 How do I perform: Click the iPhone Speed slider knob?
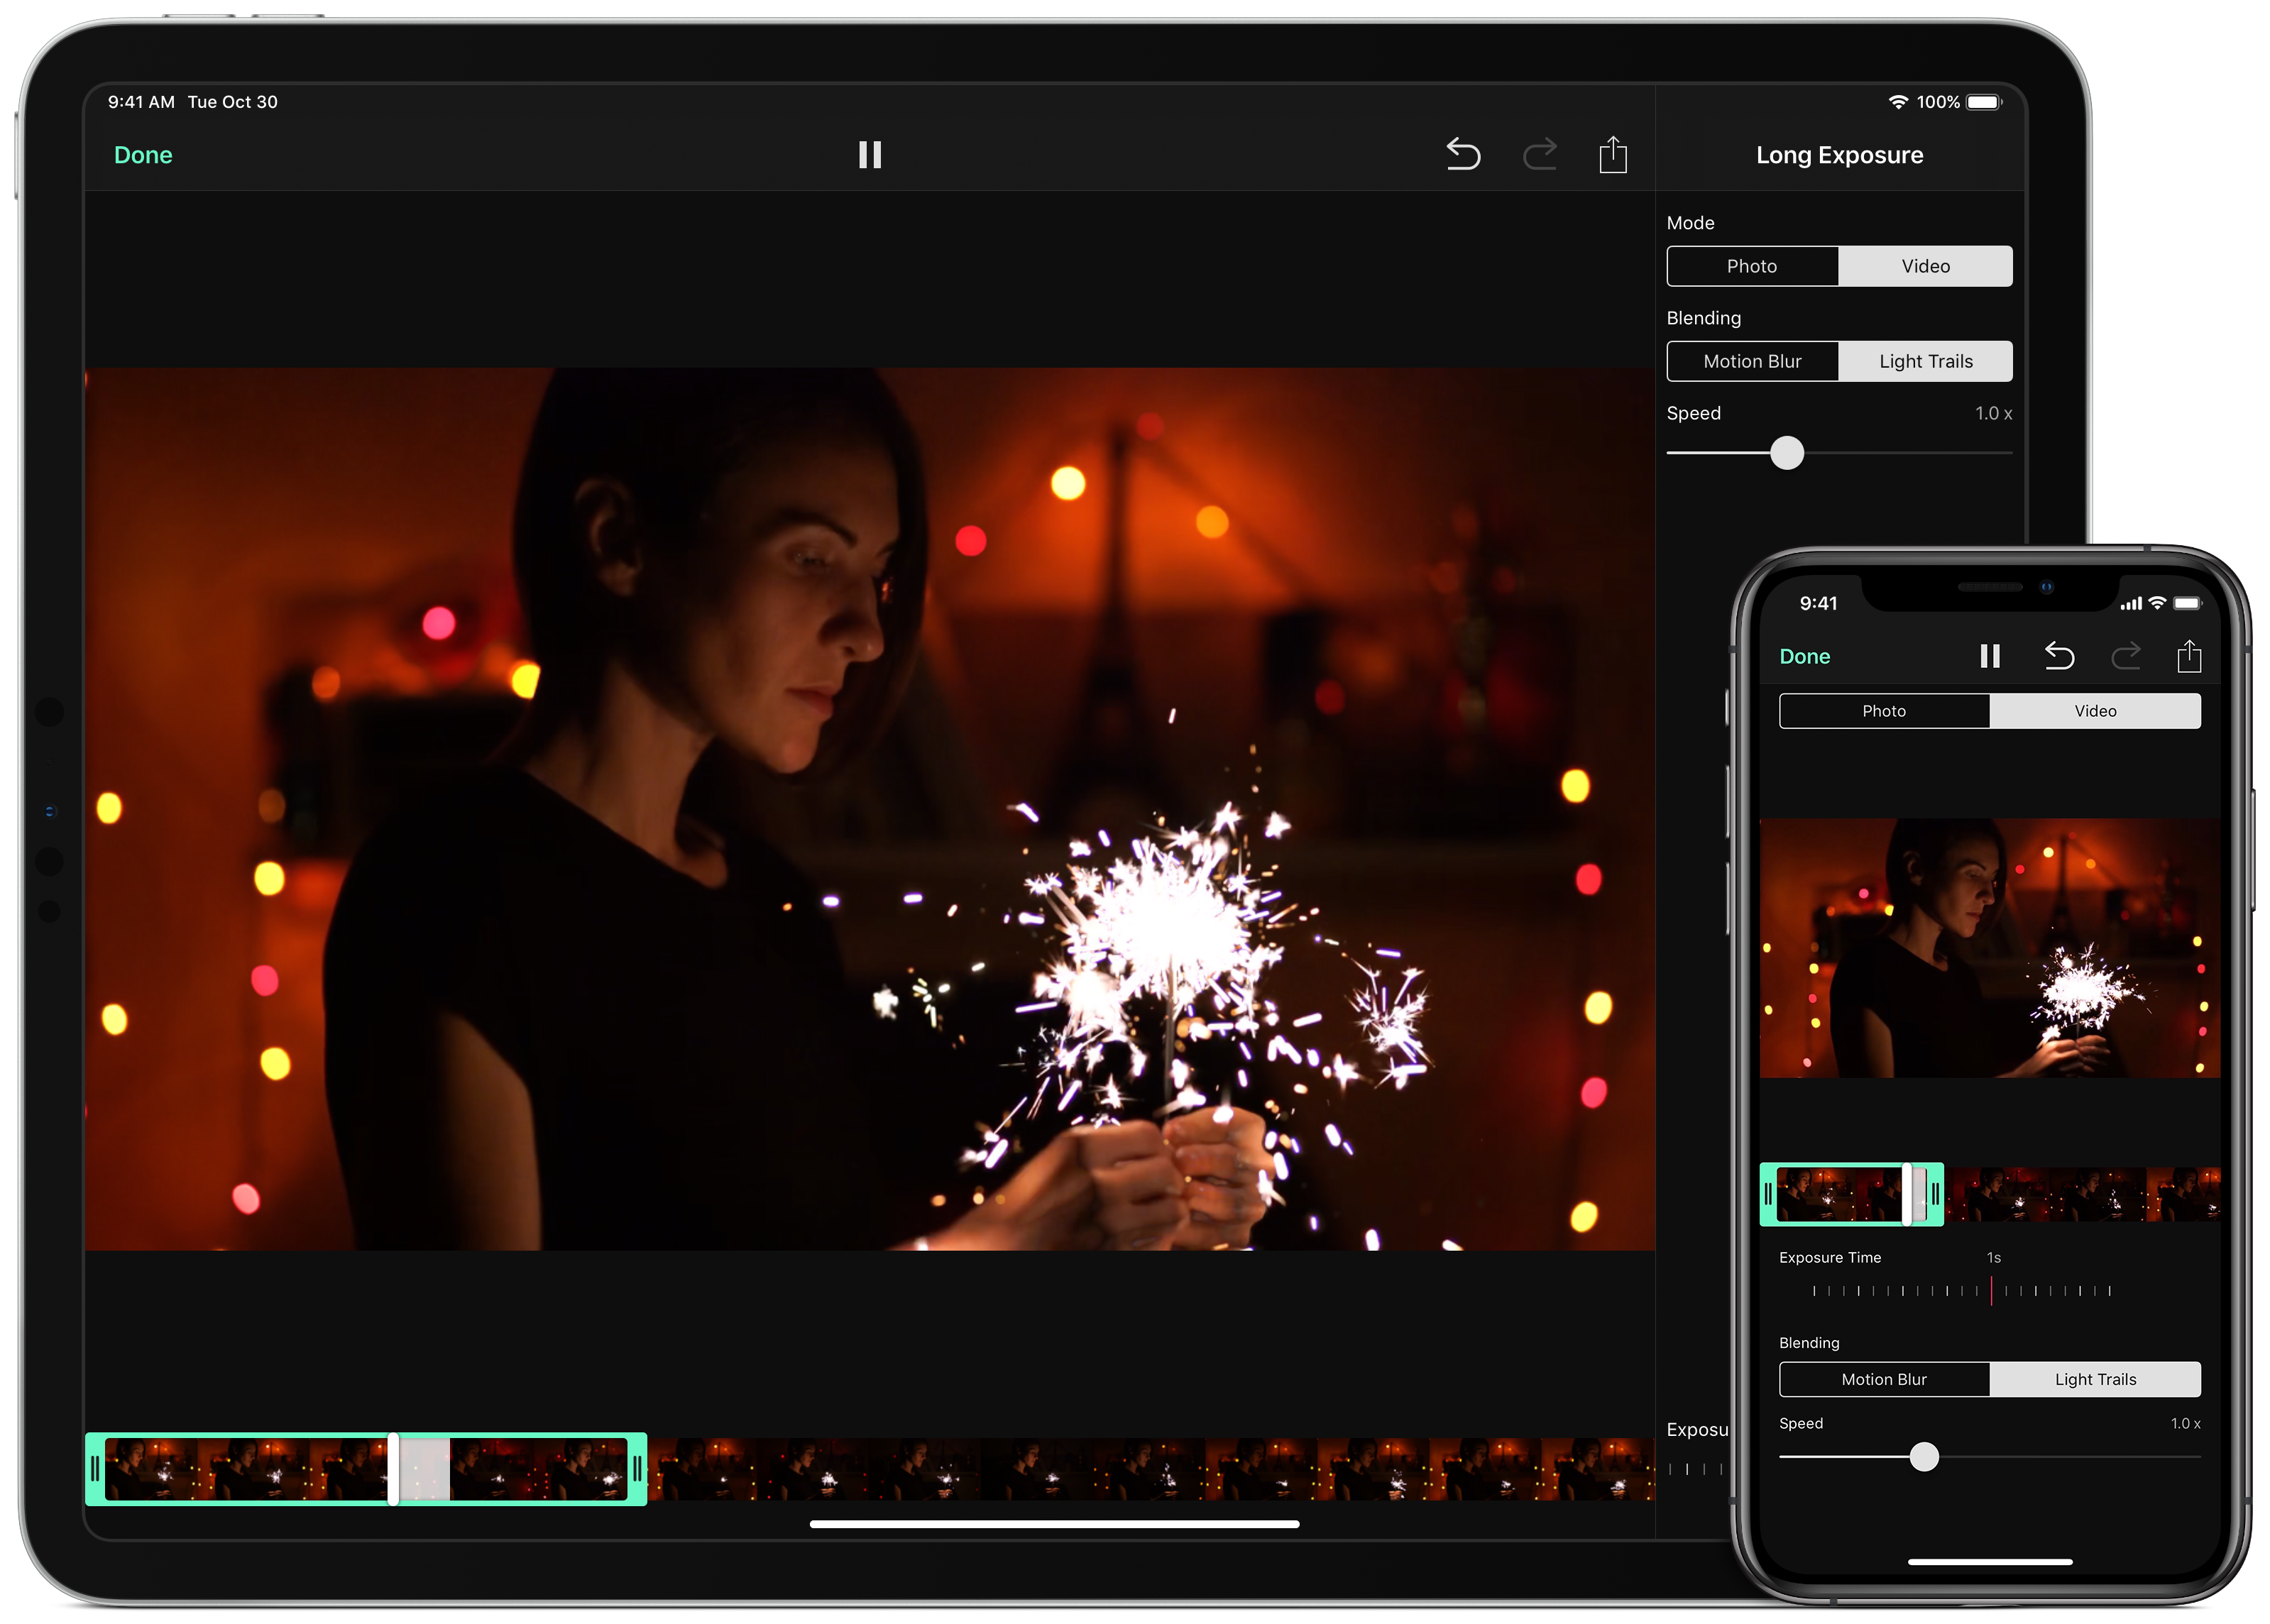(x=1923, y=1457)
